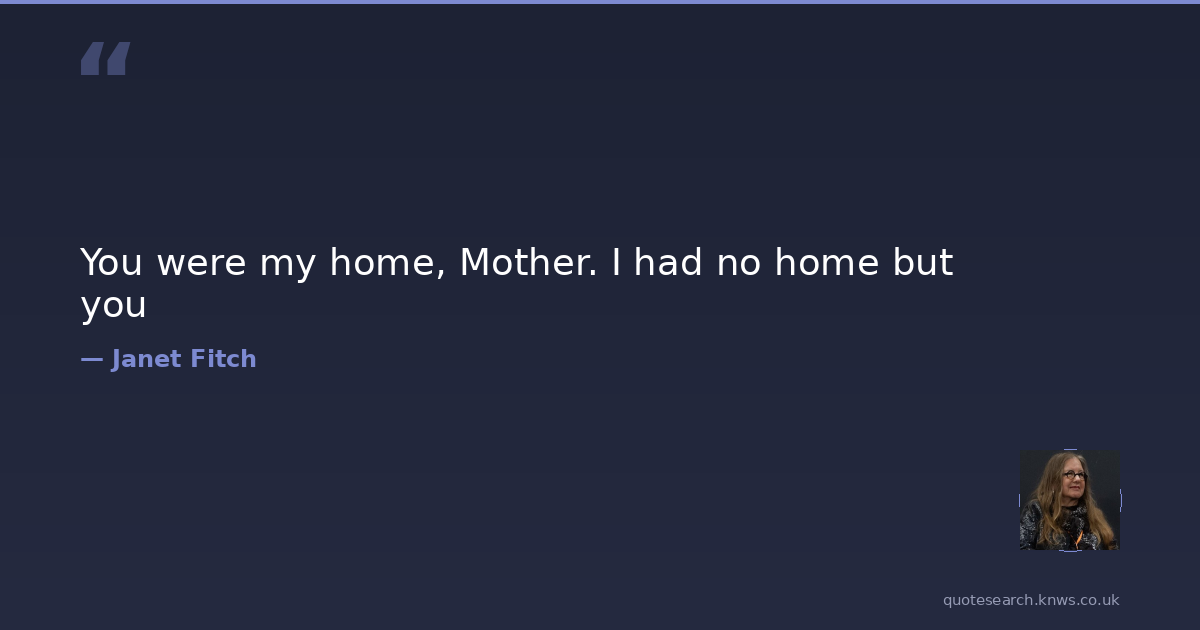Click the word "Mother" in the quote
The image size is (1200, 630).
527,263
